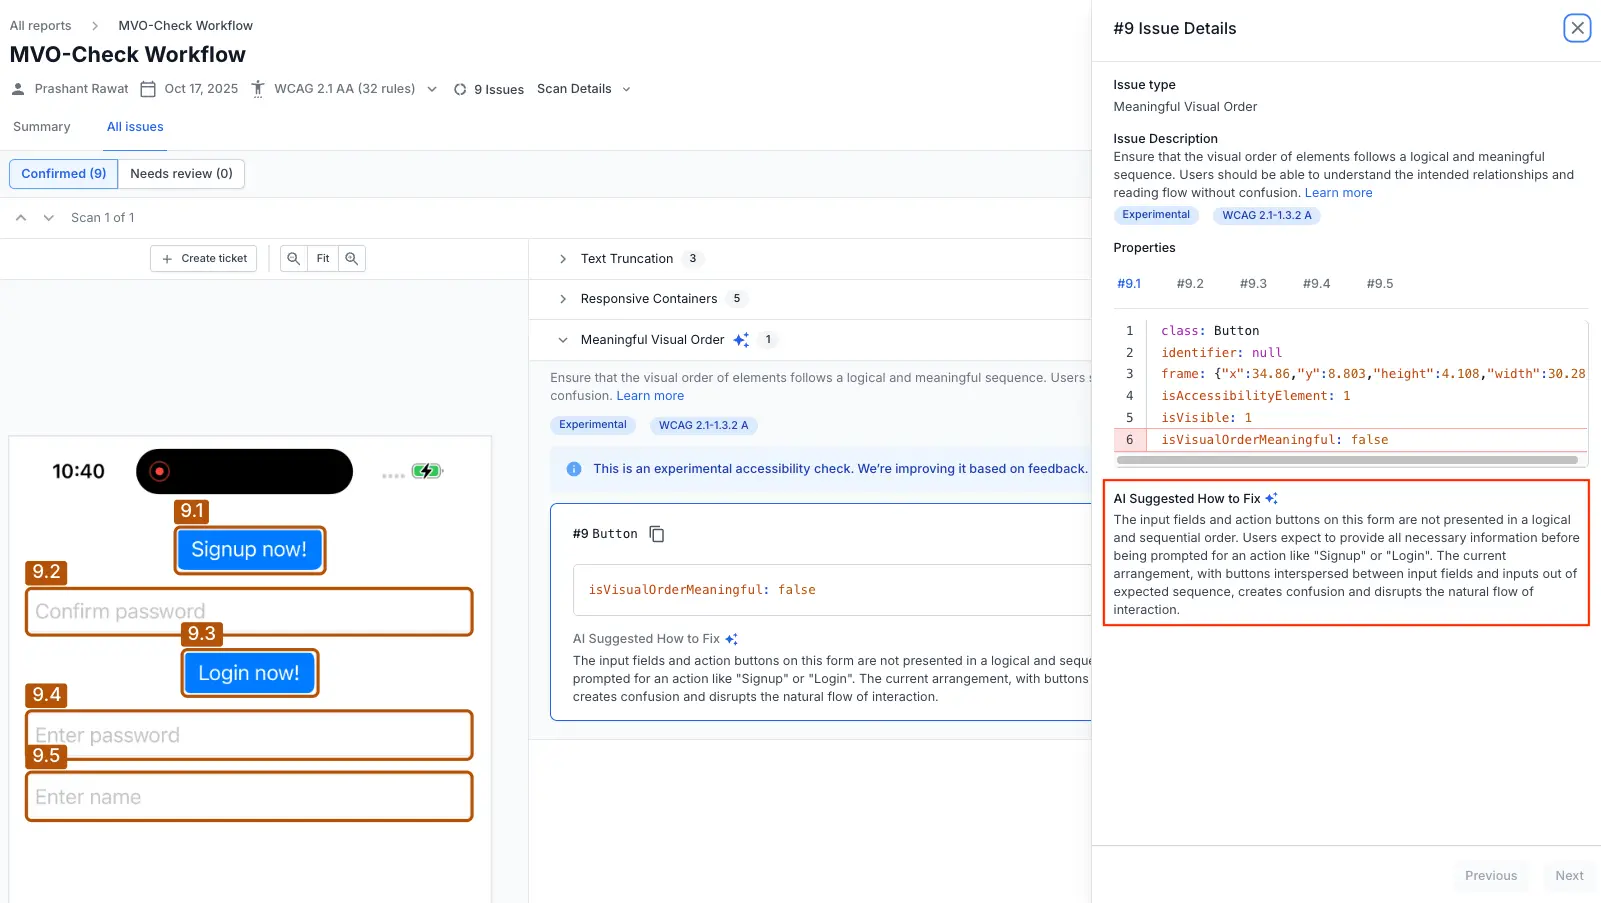Viewport: 1601px width, 903px height.
Task: Select the zoom out magnifier icon
Action: [293, 258]
